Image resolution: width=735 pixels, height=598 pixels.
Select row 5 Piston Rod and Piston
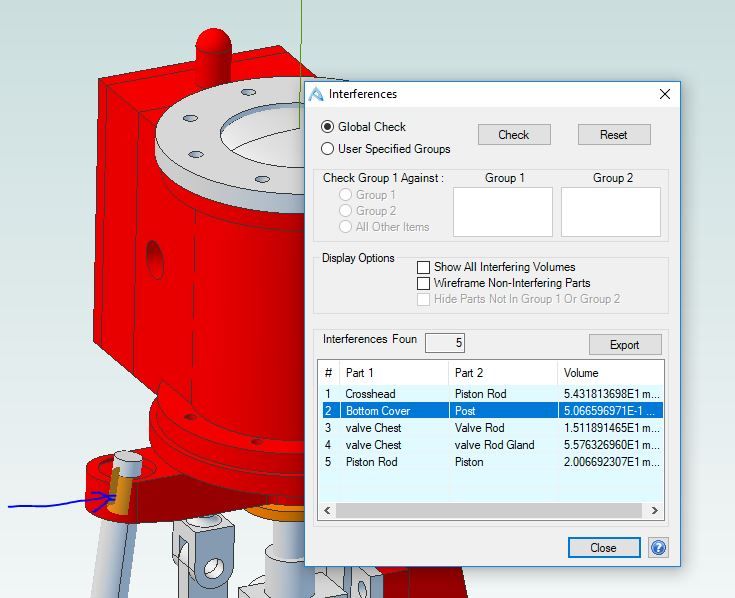tap(491, 462)
